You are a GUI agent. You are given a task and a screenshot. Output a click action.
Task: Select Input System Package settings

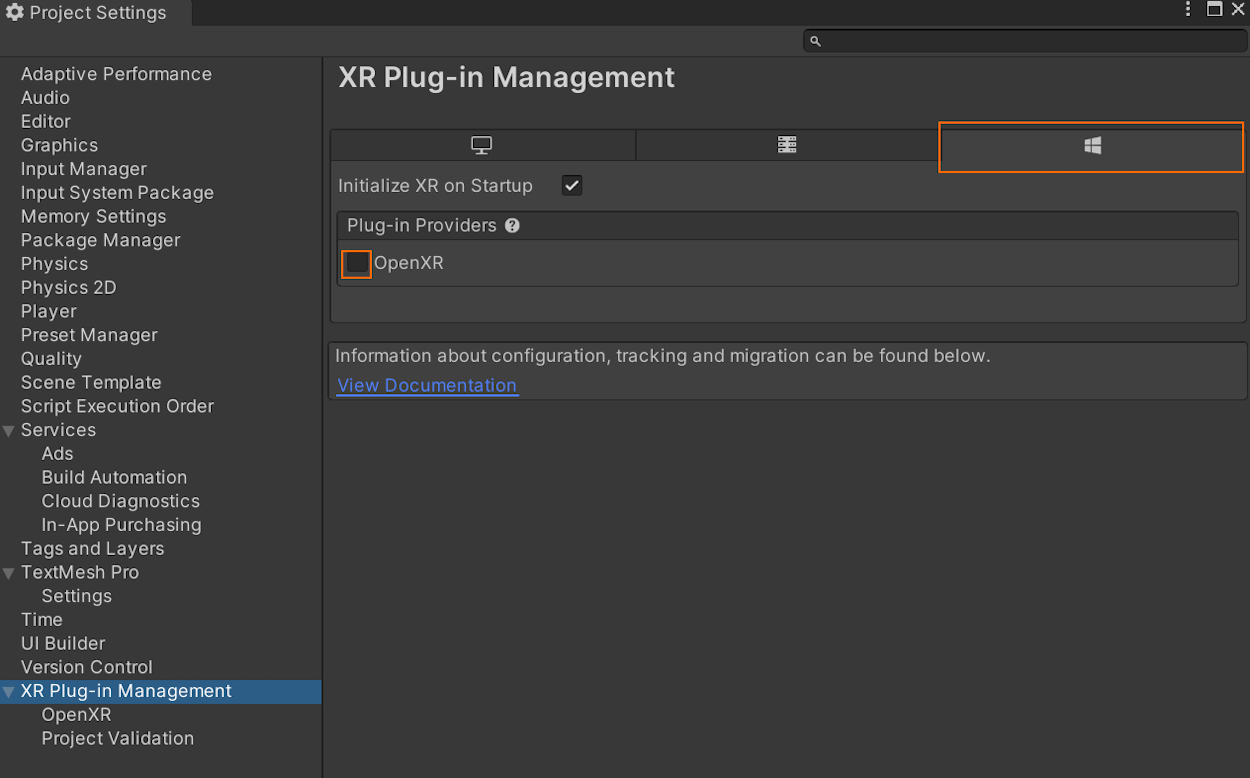tap(117, 193)
